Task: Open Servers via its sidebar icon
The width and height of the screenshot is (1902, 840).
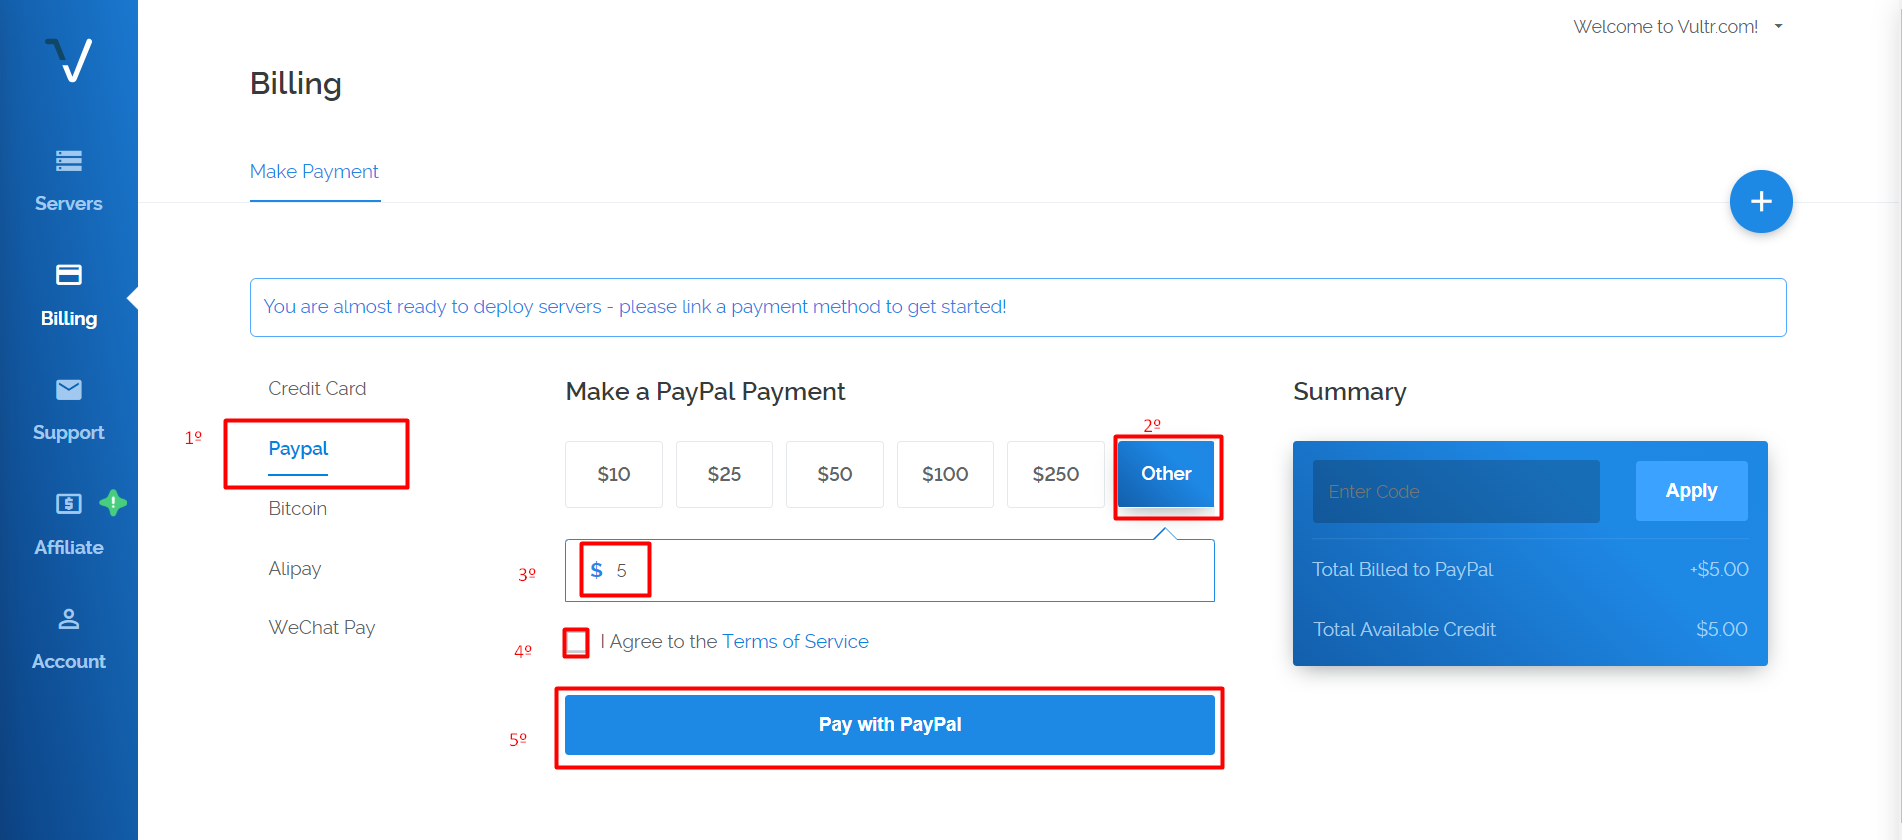Action: (69, 160)
